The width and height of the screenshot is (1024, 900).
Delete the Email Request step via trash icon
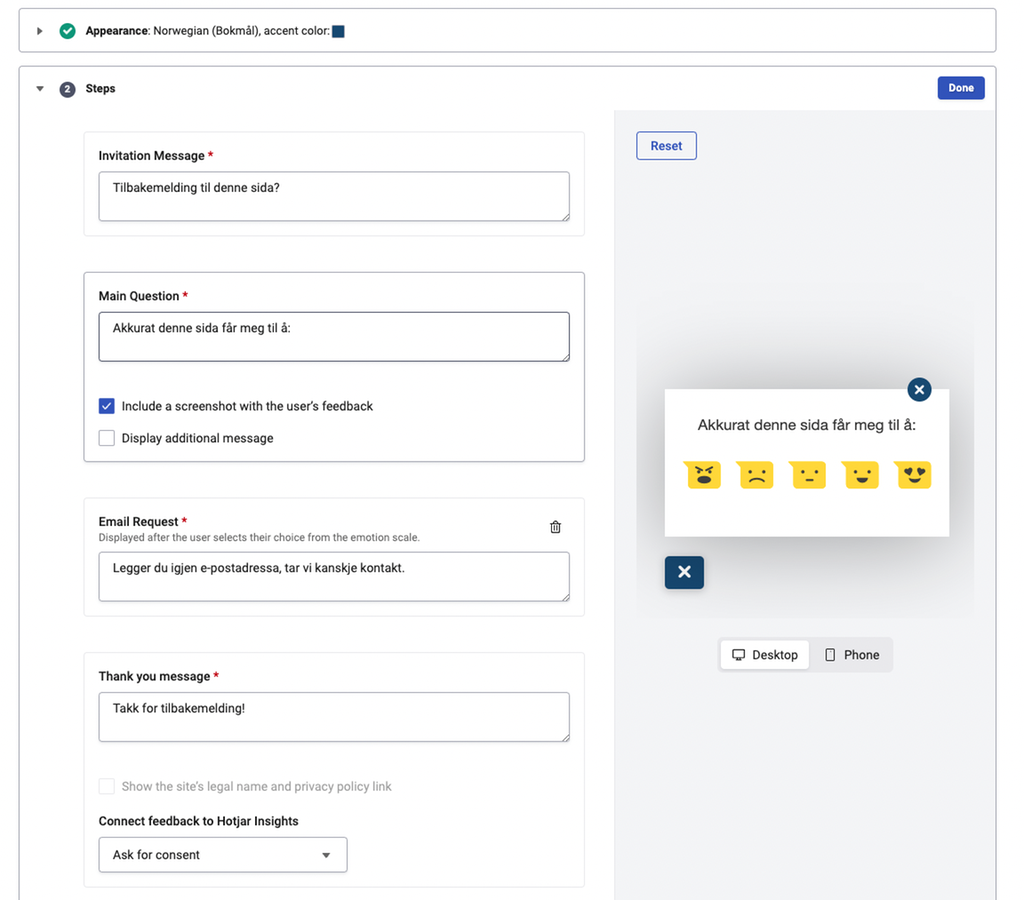pos(555,527)
